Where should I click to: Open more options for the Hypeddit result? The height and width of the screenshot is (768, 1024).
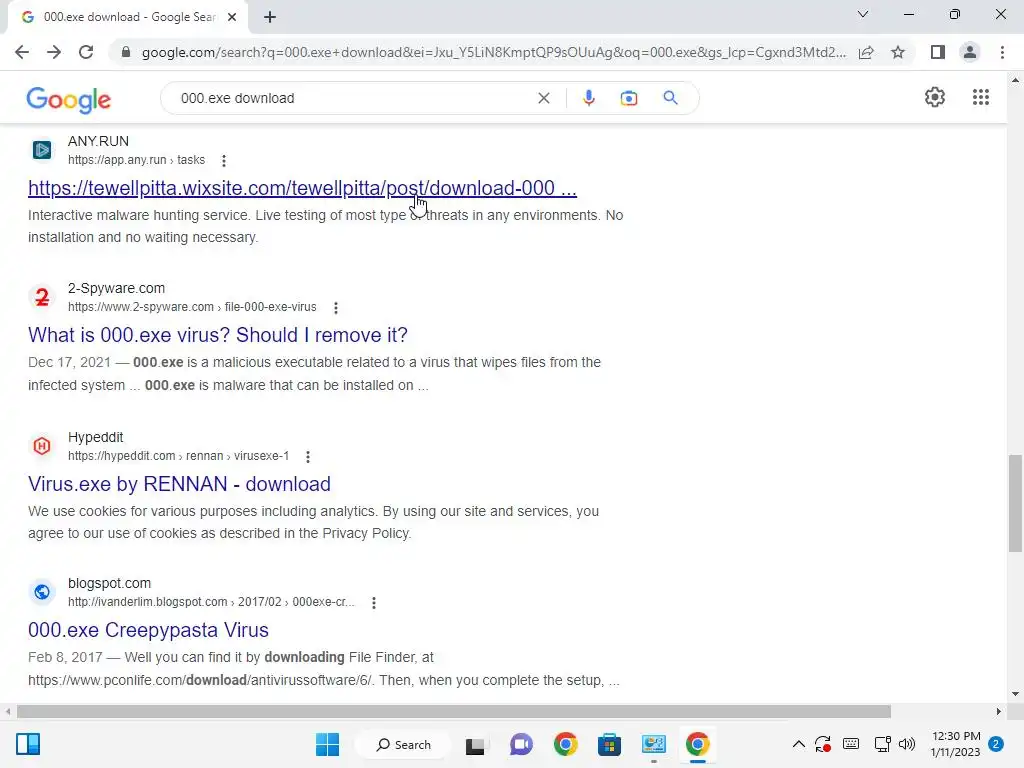(308, 456)
